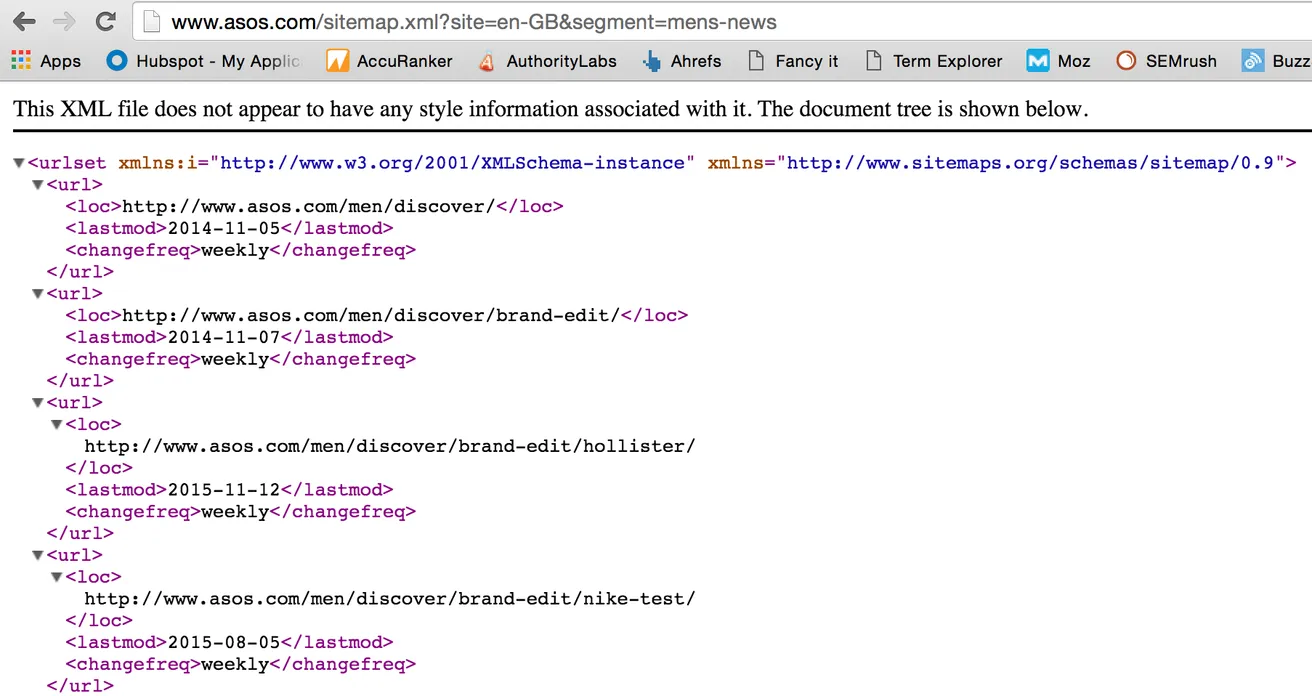Collapse the url node for discover/brand-edit/
This screenshot has height=696, width=1312.
pos(38,294)
